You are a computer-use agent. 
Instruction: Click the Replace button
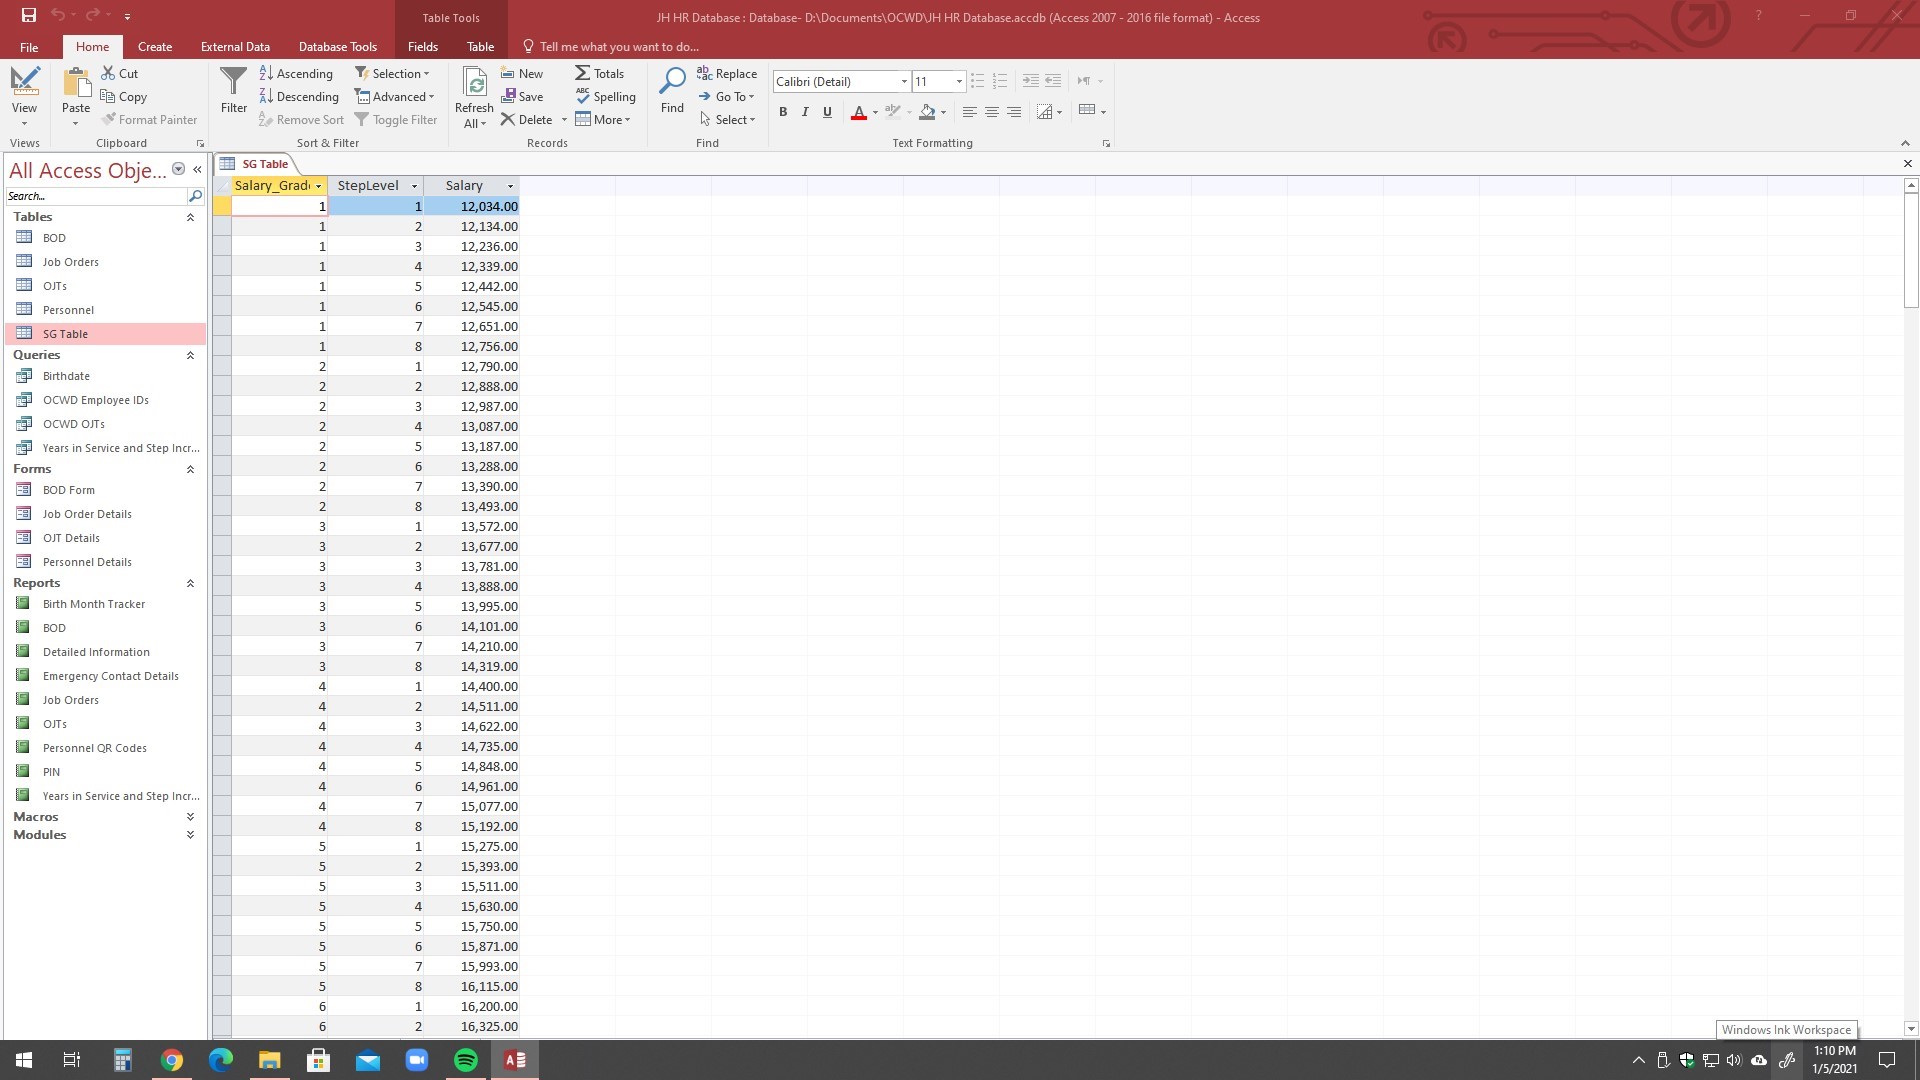(727, 74)
